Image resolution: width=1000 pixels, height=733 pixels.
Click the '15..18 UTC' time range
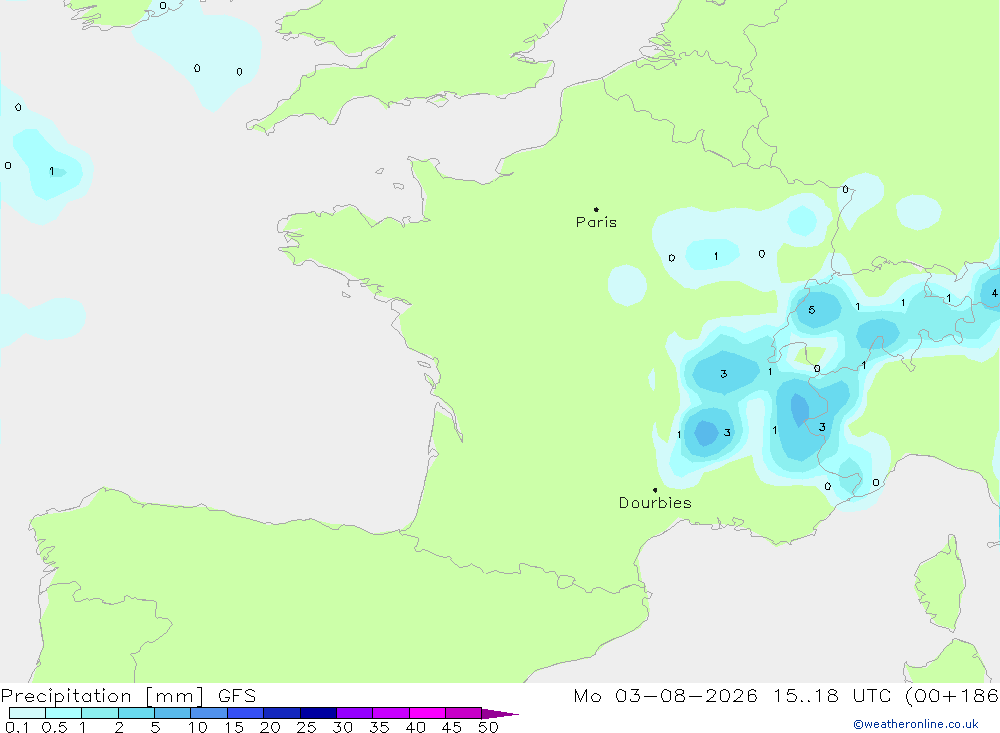click(x=832, y=696)
